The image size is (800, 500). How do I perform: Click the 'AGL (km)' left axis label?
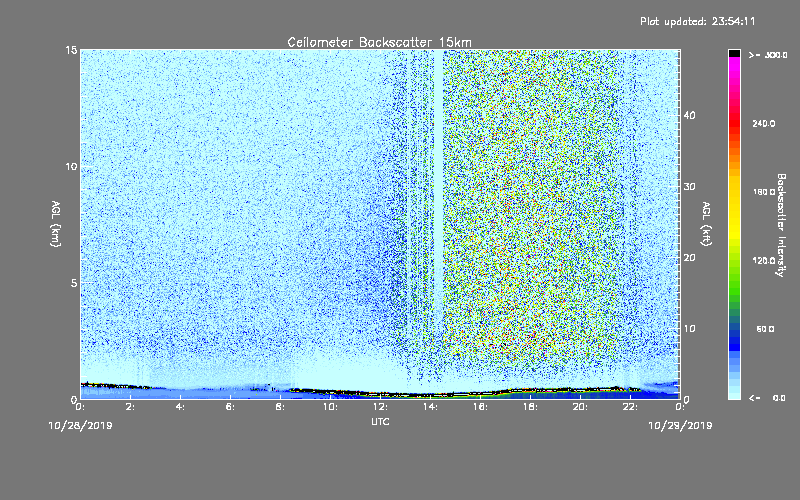(56, 223)
